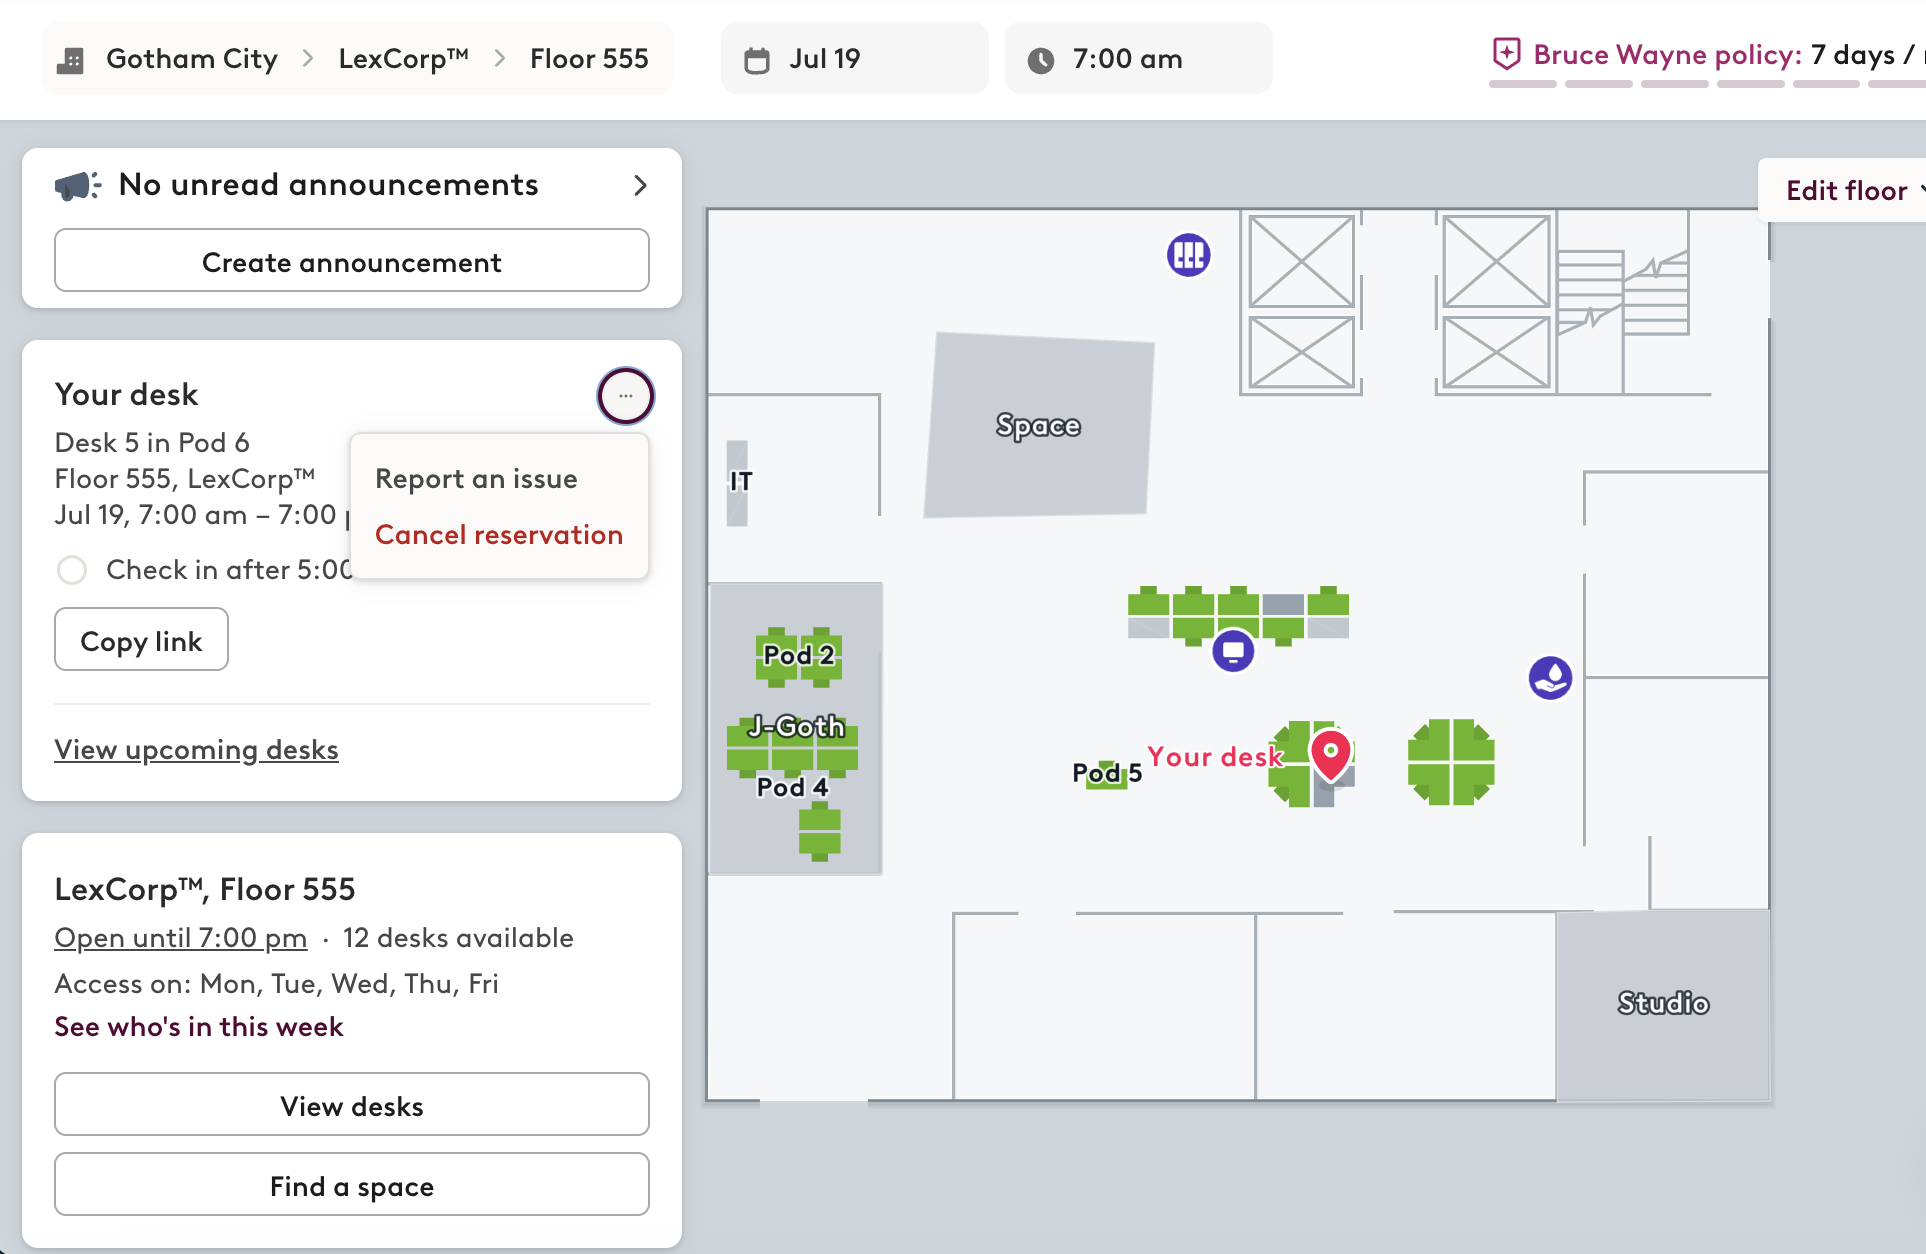Image resolution: width=1926 pixels, height=1254 pixels.
Task: Click the View desks button
Action: click(352, 1105)
